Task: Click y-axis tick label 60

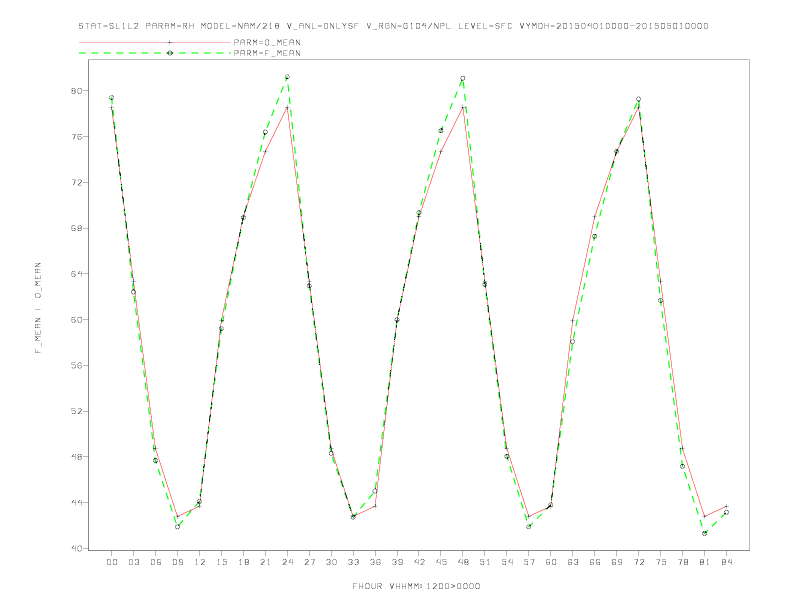Action: pos(79,320)
